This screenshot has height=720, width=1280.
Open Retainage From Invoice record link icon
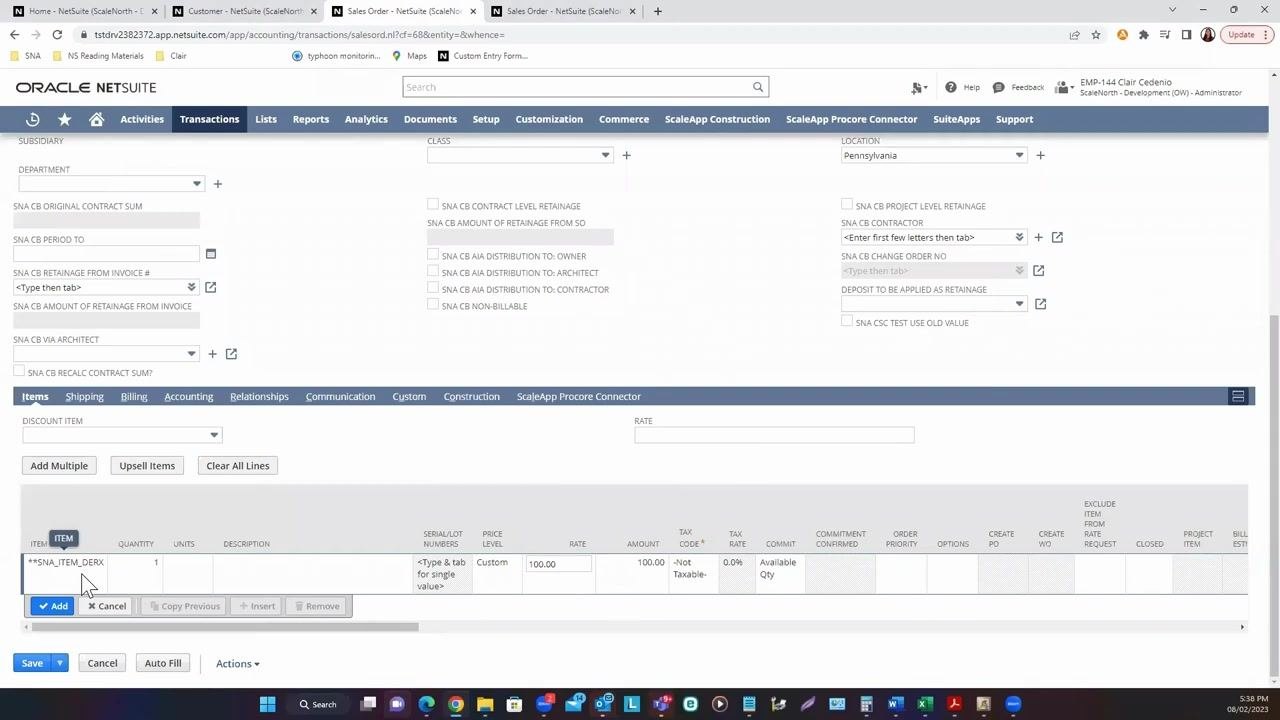210,288
